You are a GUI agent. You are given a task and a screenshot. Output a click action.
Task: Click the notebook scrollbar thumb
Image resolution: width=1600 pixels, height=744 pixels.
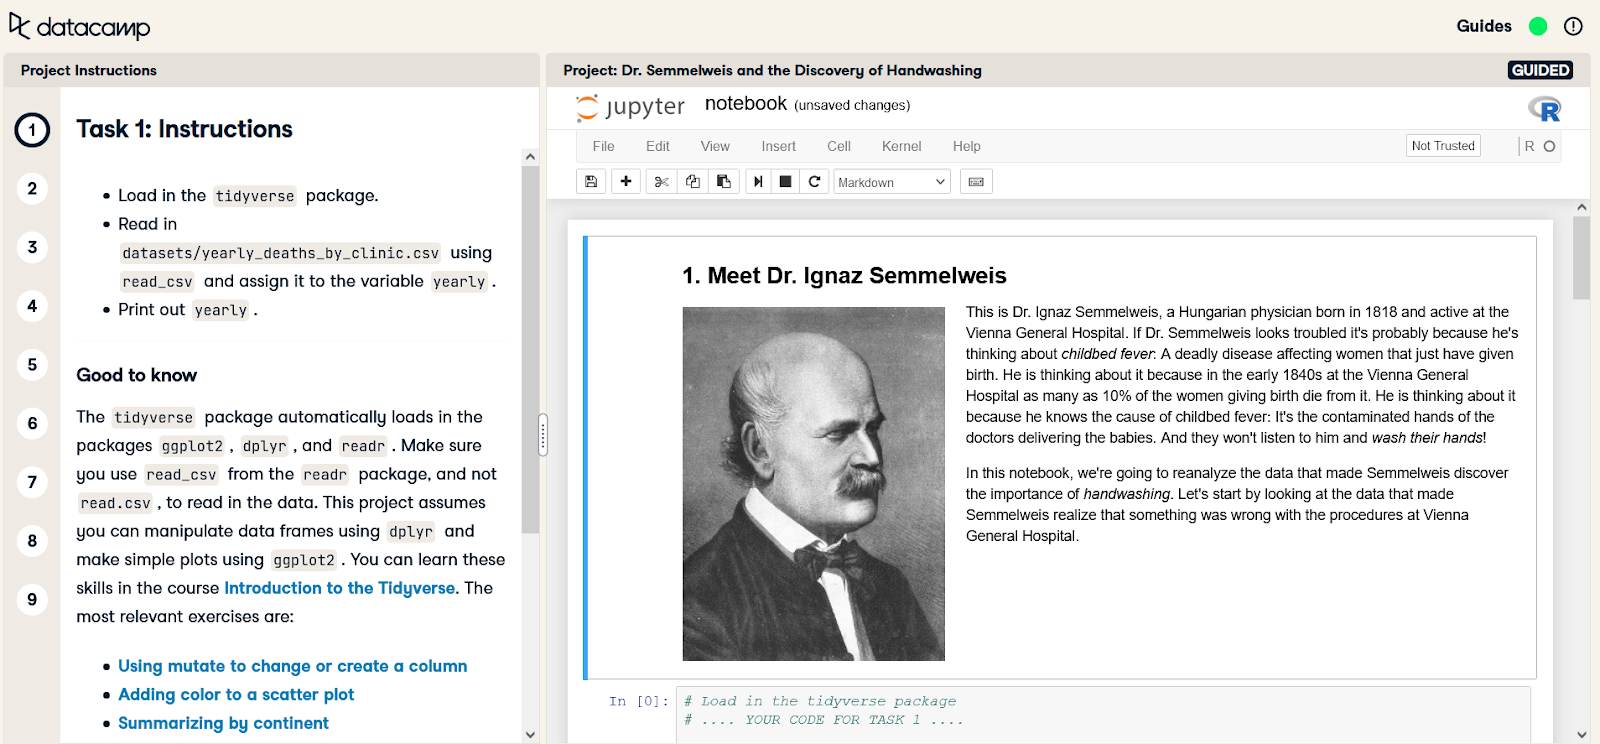pos(1581,258)
